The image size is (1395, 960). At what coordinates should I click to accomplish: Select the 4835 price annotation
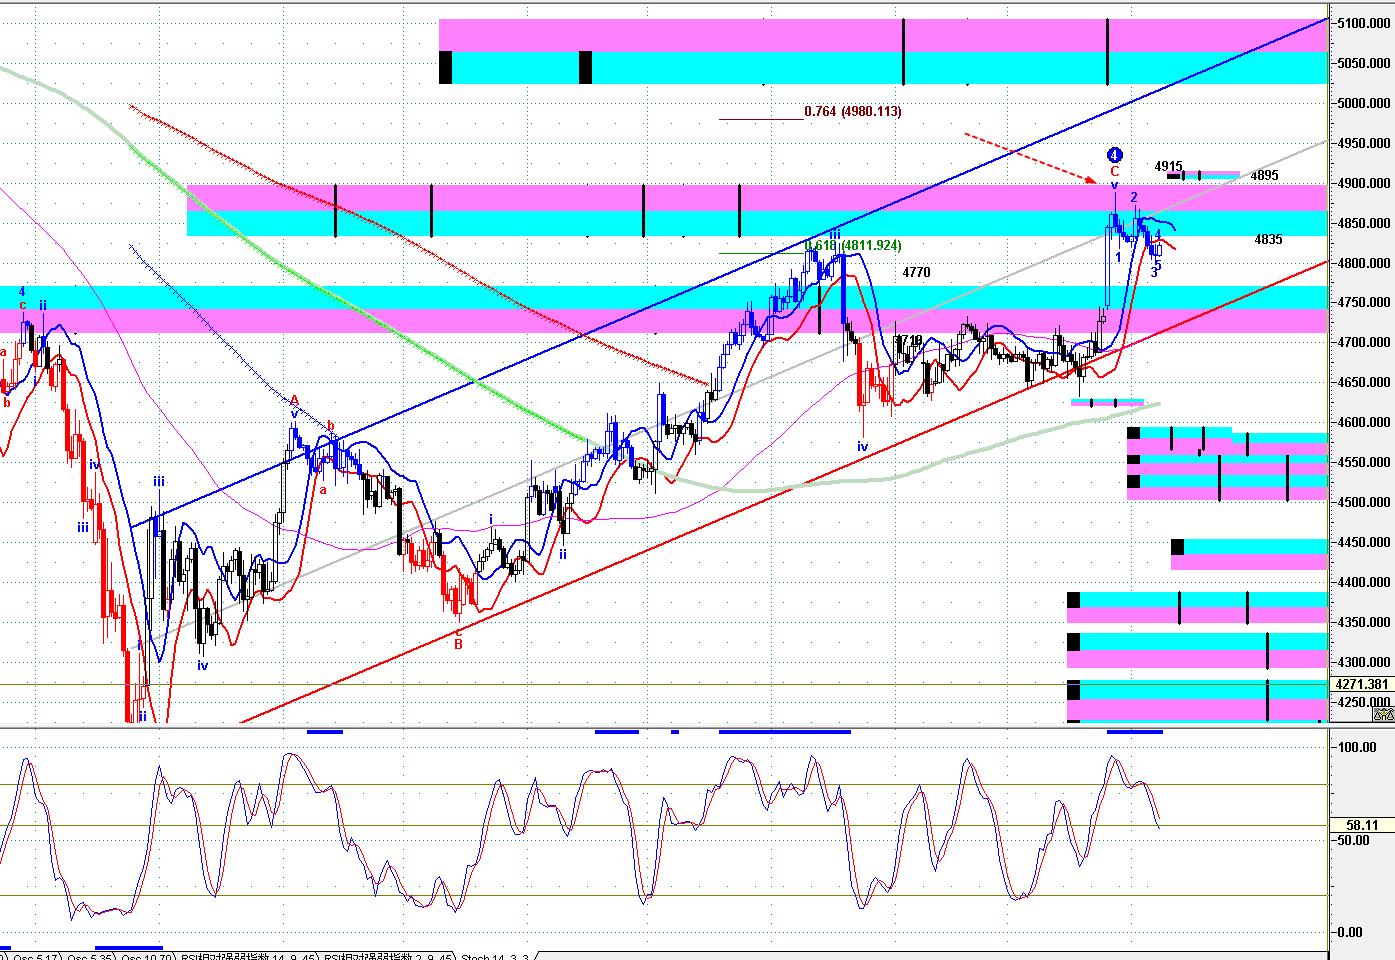(x=1268, y=240)
